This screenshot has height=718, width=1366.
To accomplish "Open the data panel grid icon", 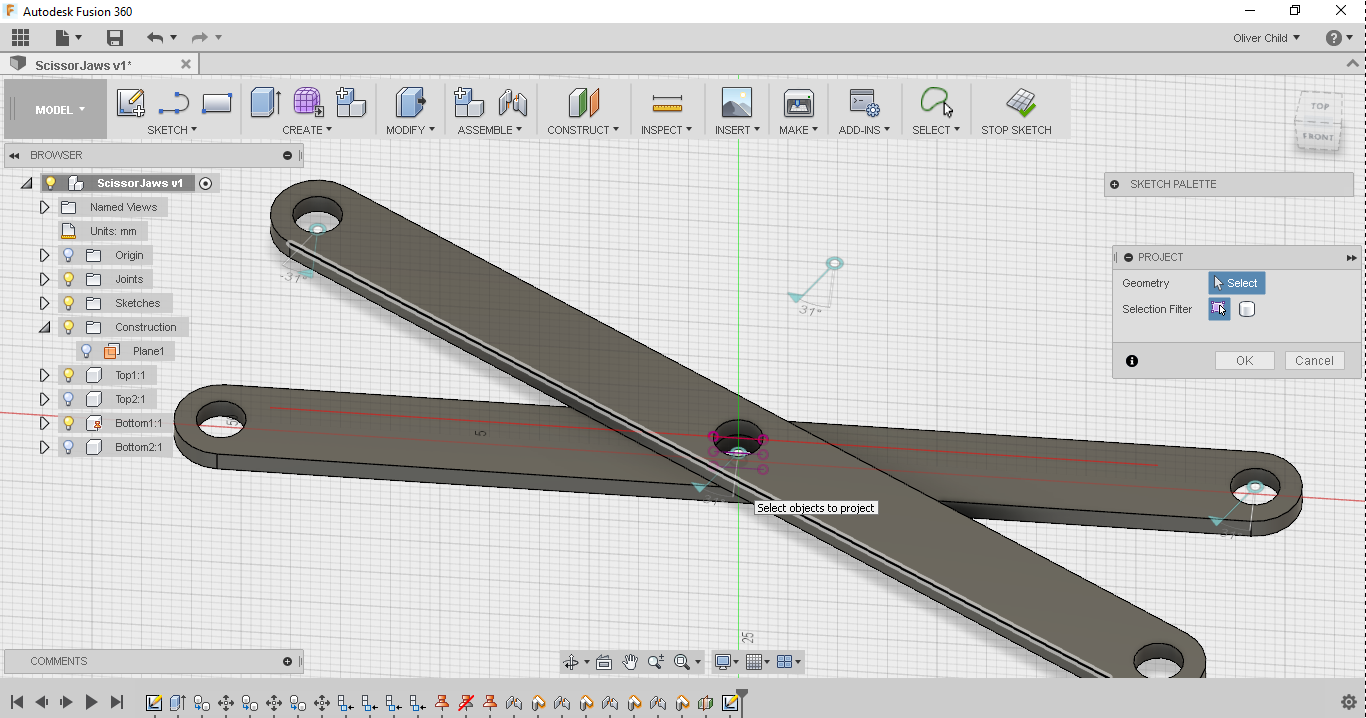I will tap(21, 38).
